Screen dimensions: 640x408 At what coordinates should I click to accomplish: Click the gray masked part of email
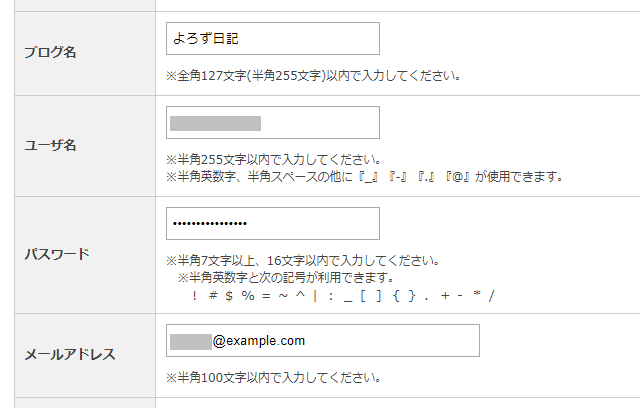tap(190, 341)
